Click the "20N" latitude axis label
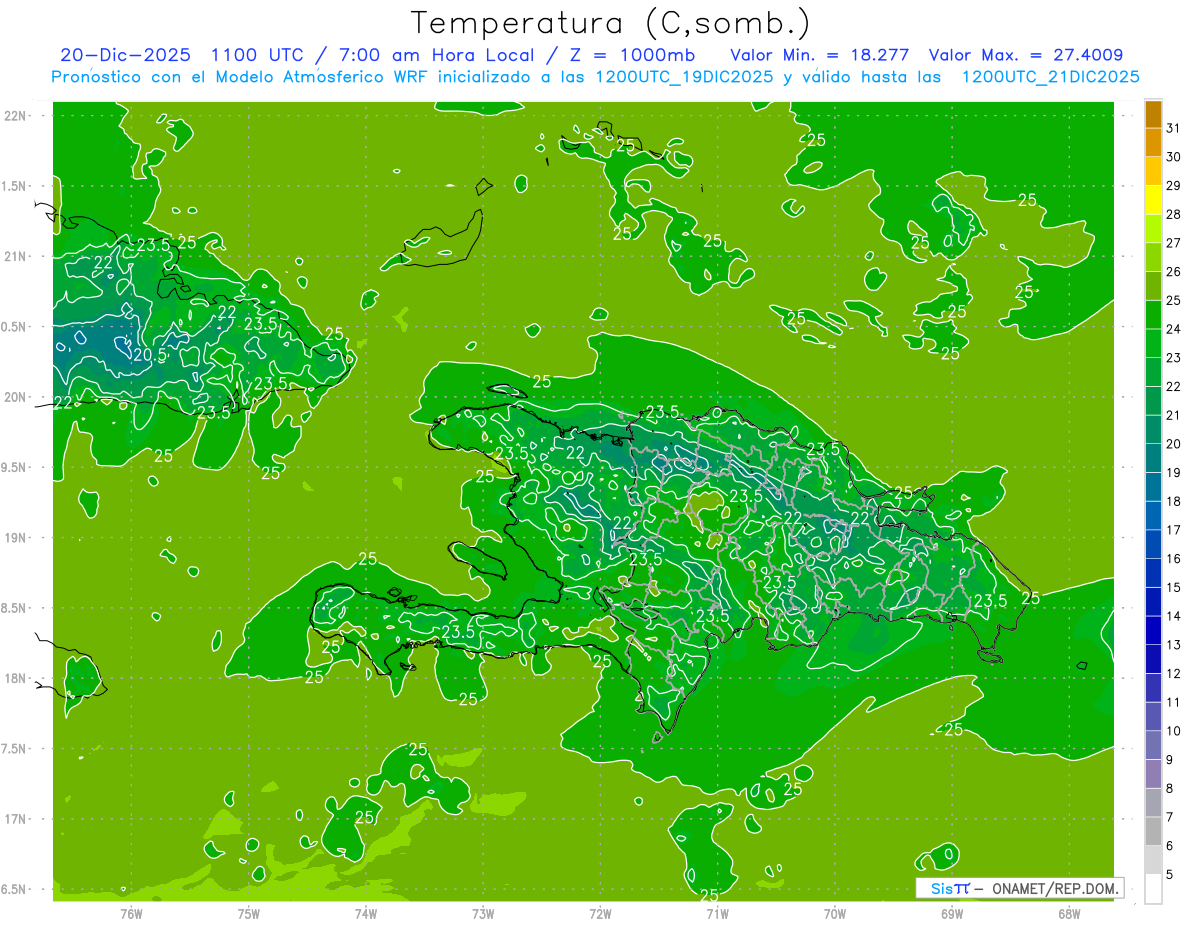The image size is (1200, 927). (x=15, y=397)
